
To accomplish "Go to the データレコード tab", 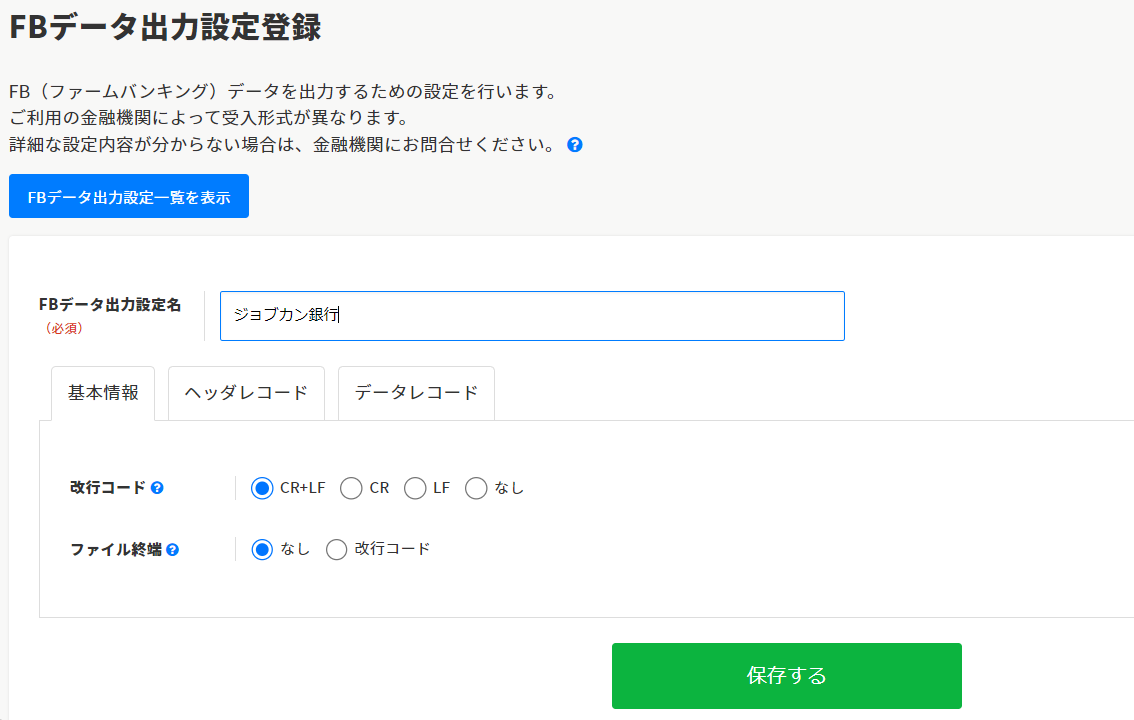I will coord(416,393).
